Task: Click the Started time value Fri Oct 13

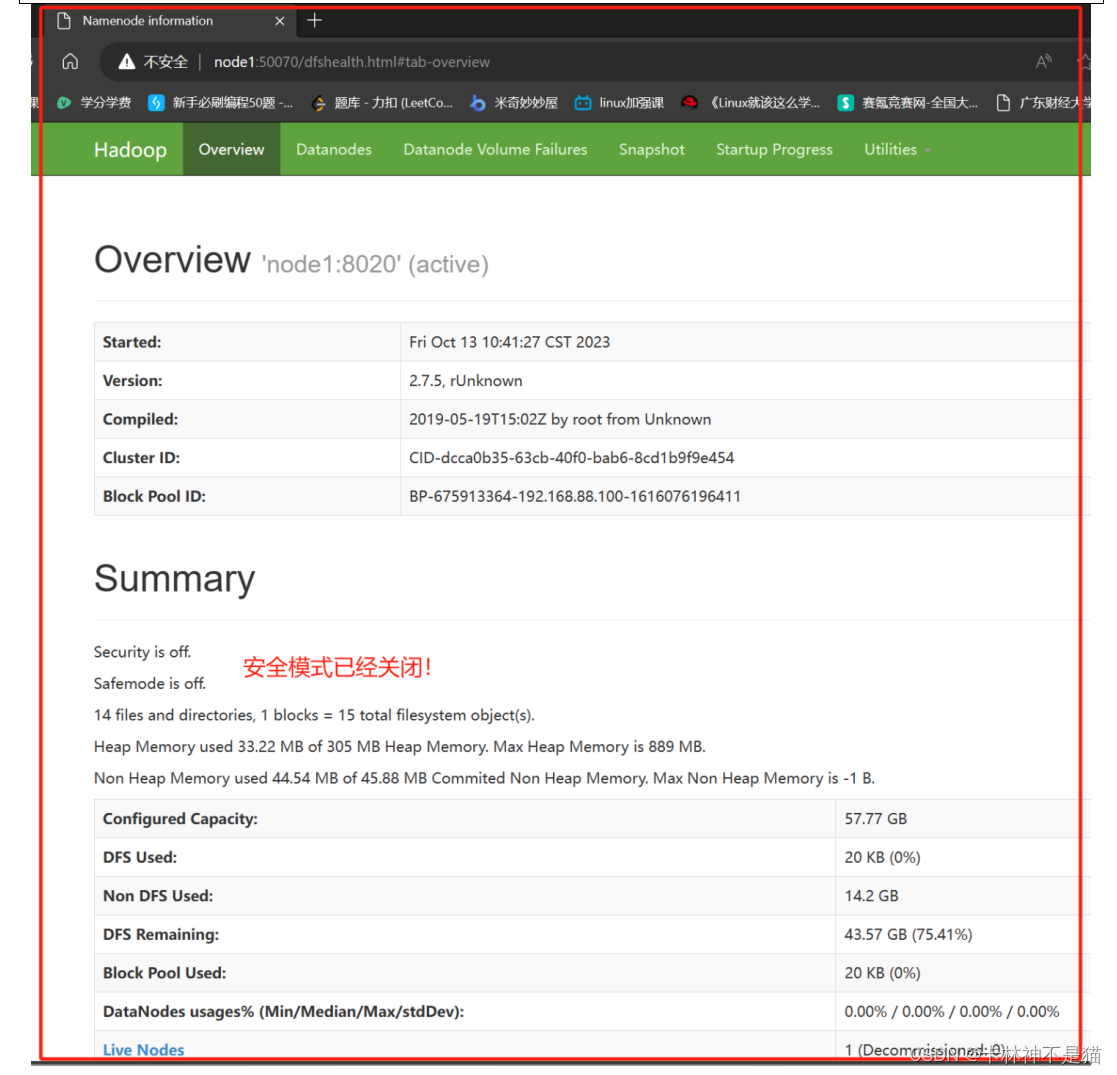Action: pyautogui.click(x=509, y=342)
